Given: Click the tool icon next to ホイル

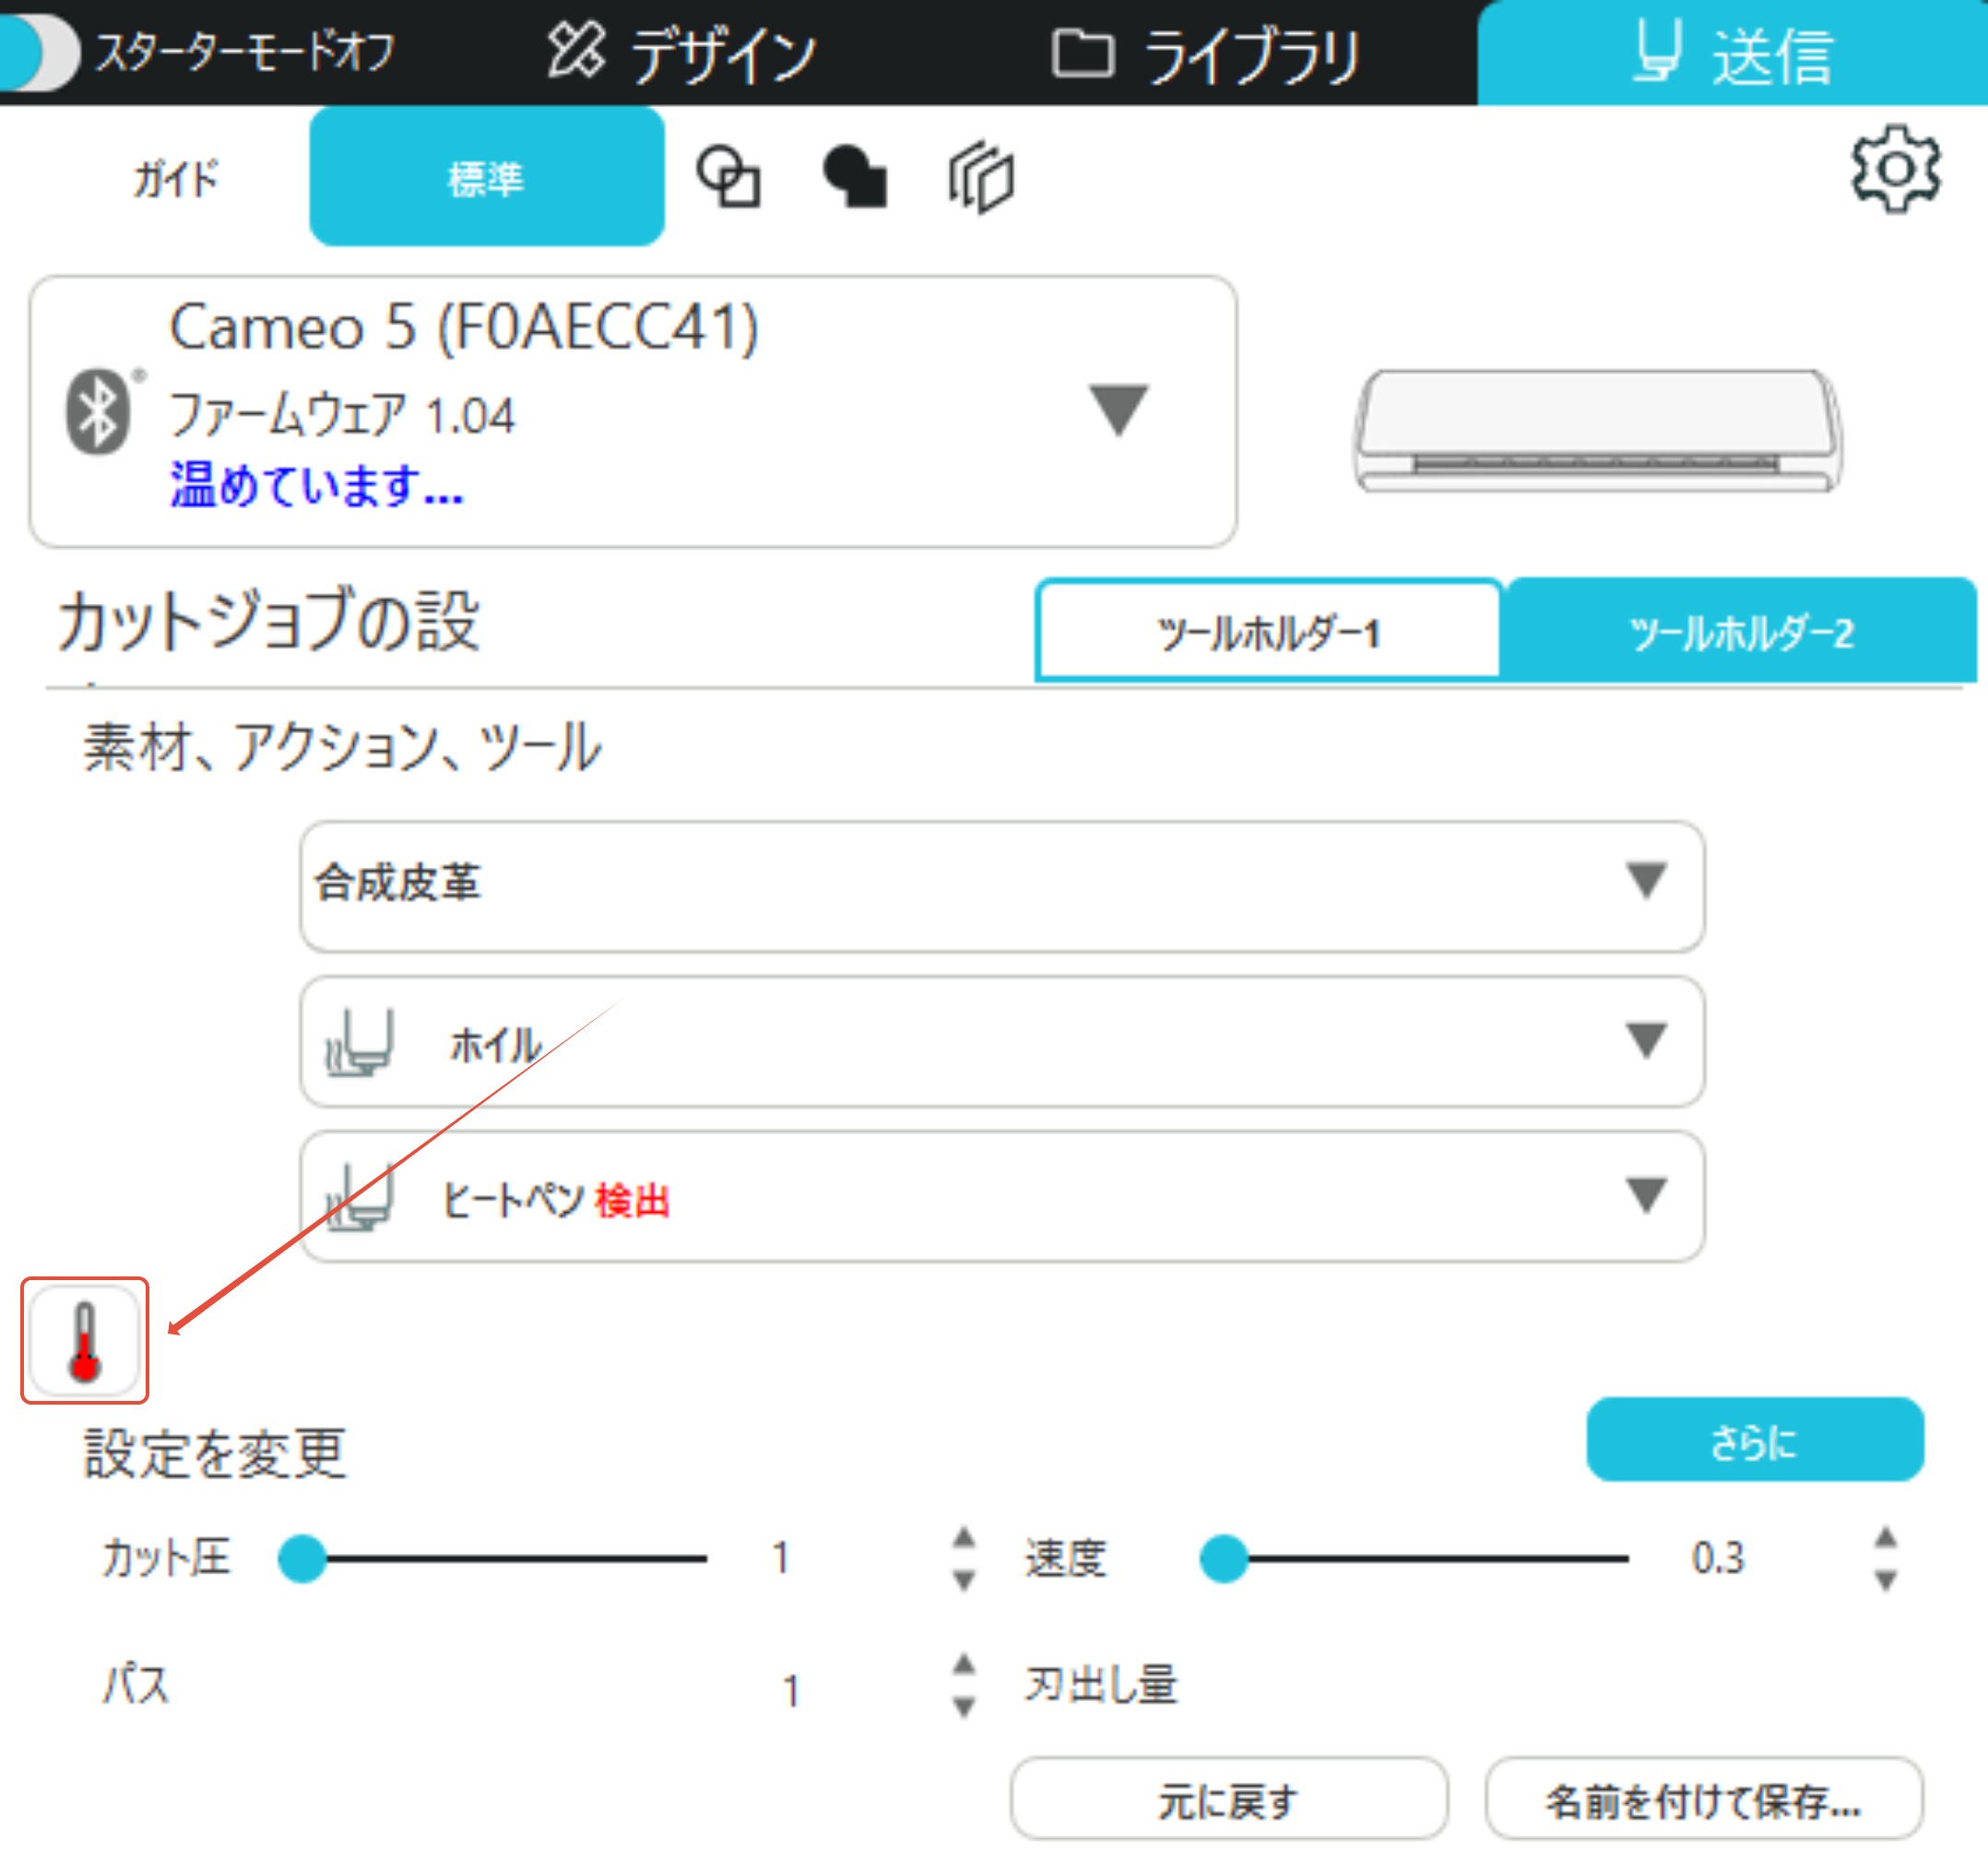Looking at the screenshot, I should point(358,1041).
